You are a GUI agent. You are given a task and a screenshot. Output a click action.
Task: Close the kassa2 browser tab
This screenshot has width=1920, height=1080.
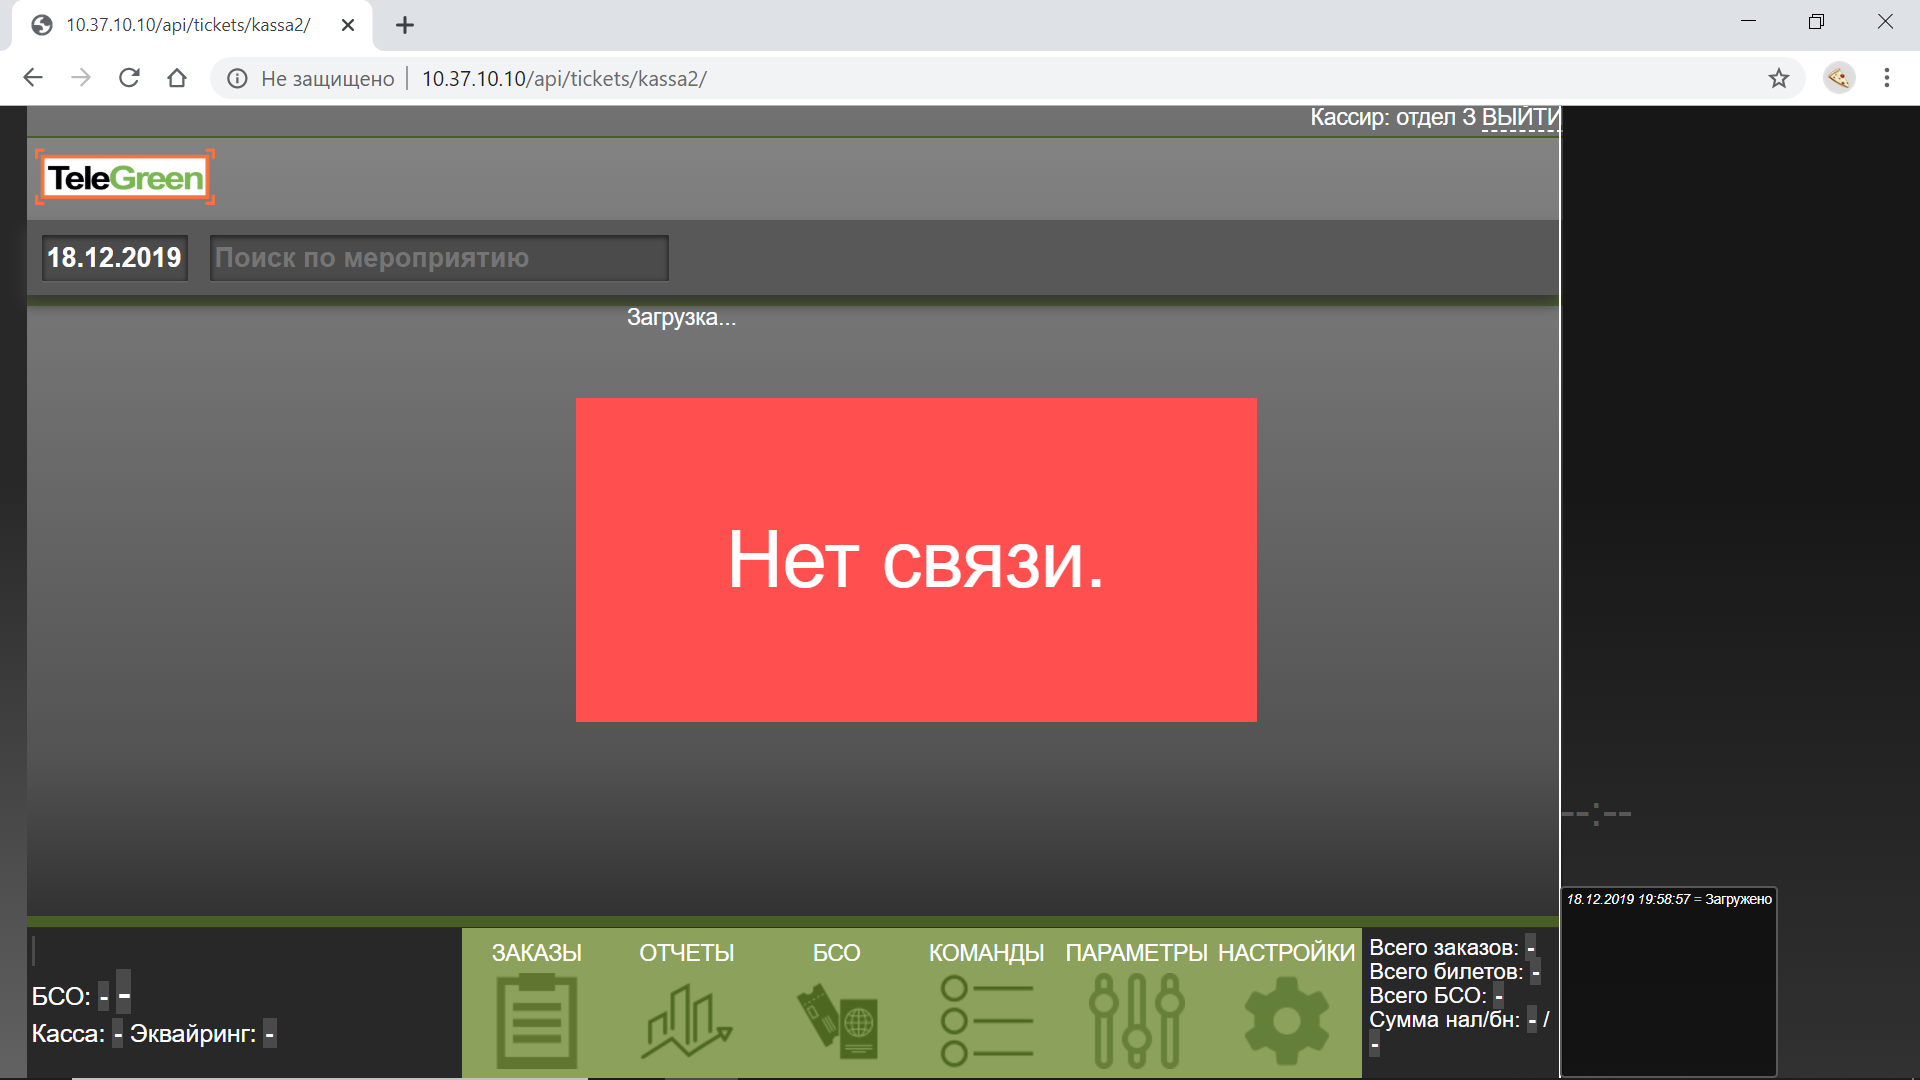coord(348,25)
